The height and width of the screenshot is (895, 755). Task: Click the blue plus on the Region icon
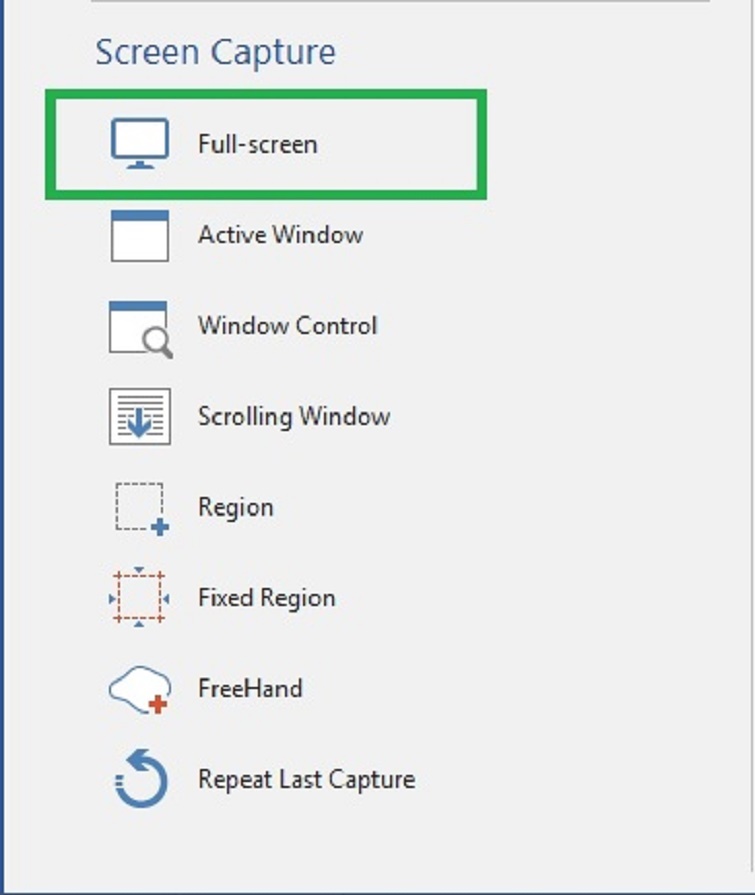[159, 526]
